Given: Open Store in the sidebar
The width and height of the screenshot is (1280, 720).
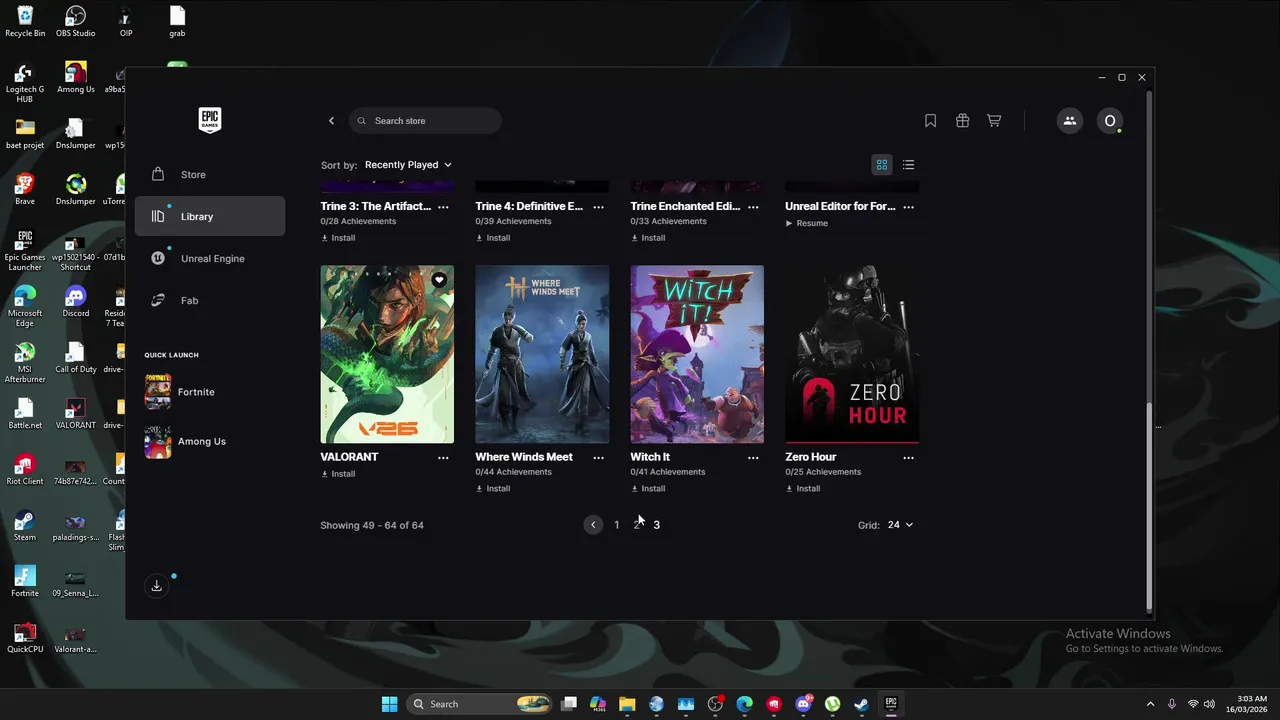Looking at the screenshot, I should point(210,175).
